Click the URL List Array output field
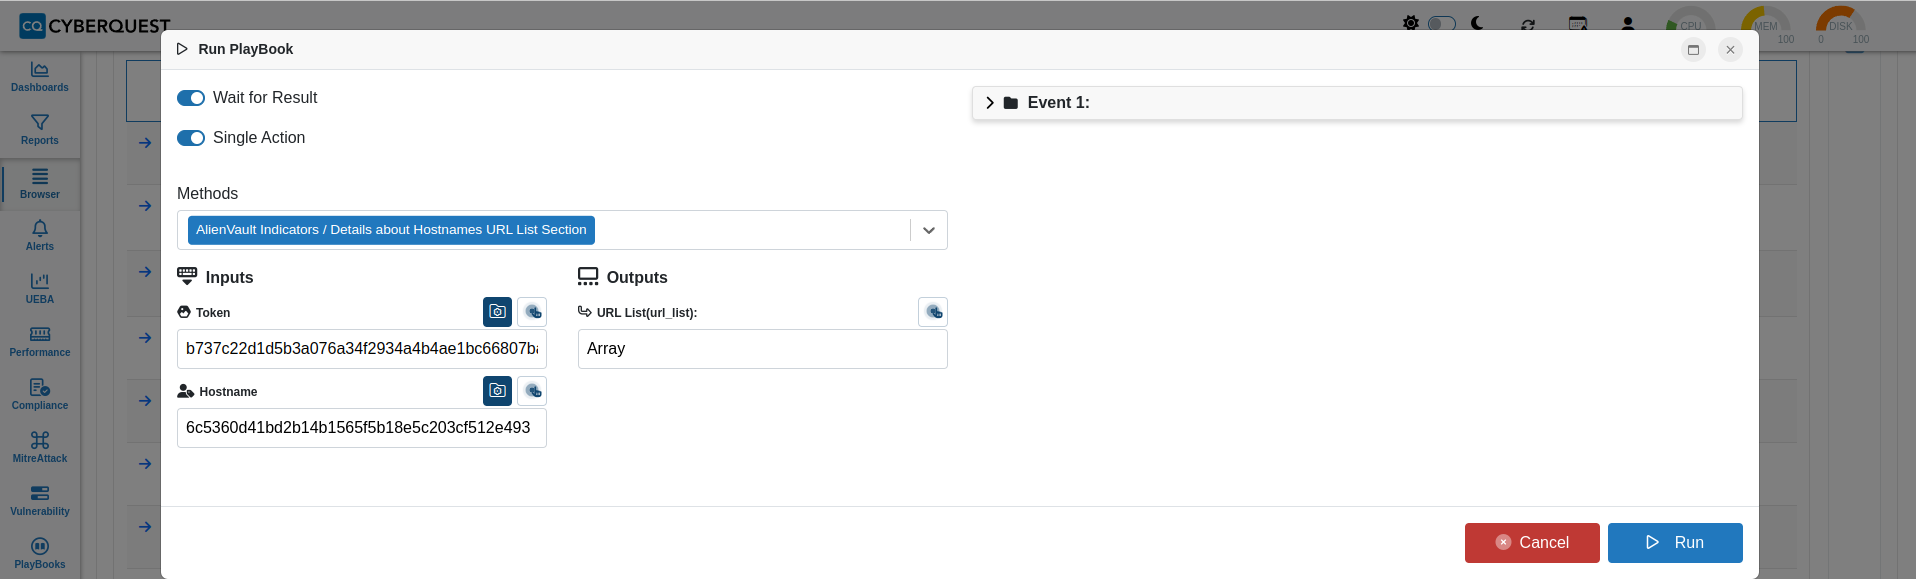This screenshot has width=1916, height=579. point(763,349)
